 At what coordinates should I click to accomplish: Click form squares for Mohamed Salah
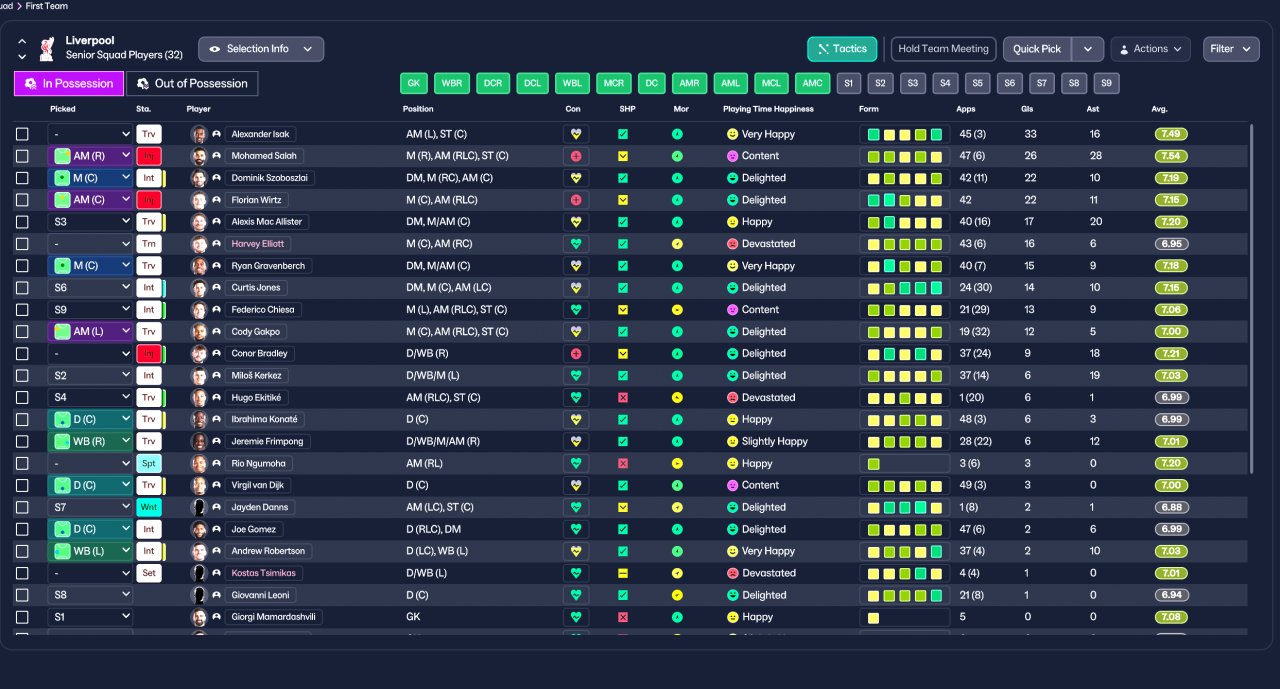904,156
